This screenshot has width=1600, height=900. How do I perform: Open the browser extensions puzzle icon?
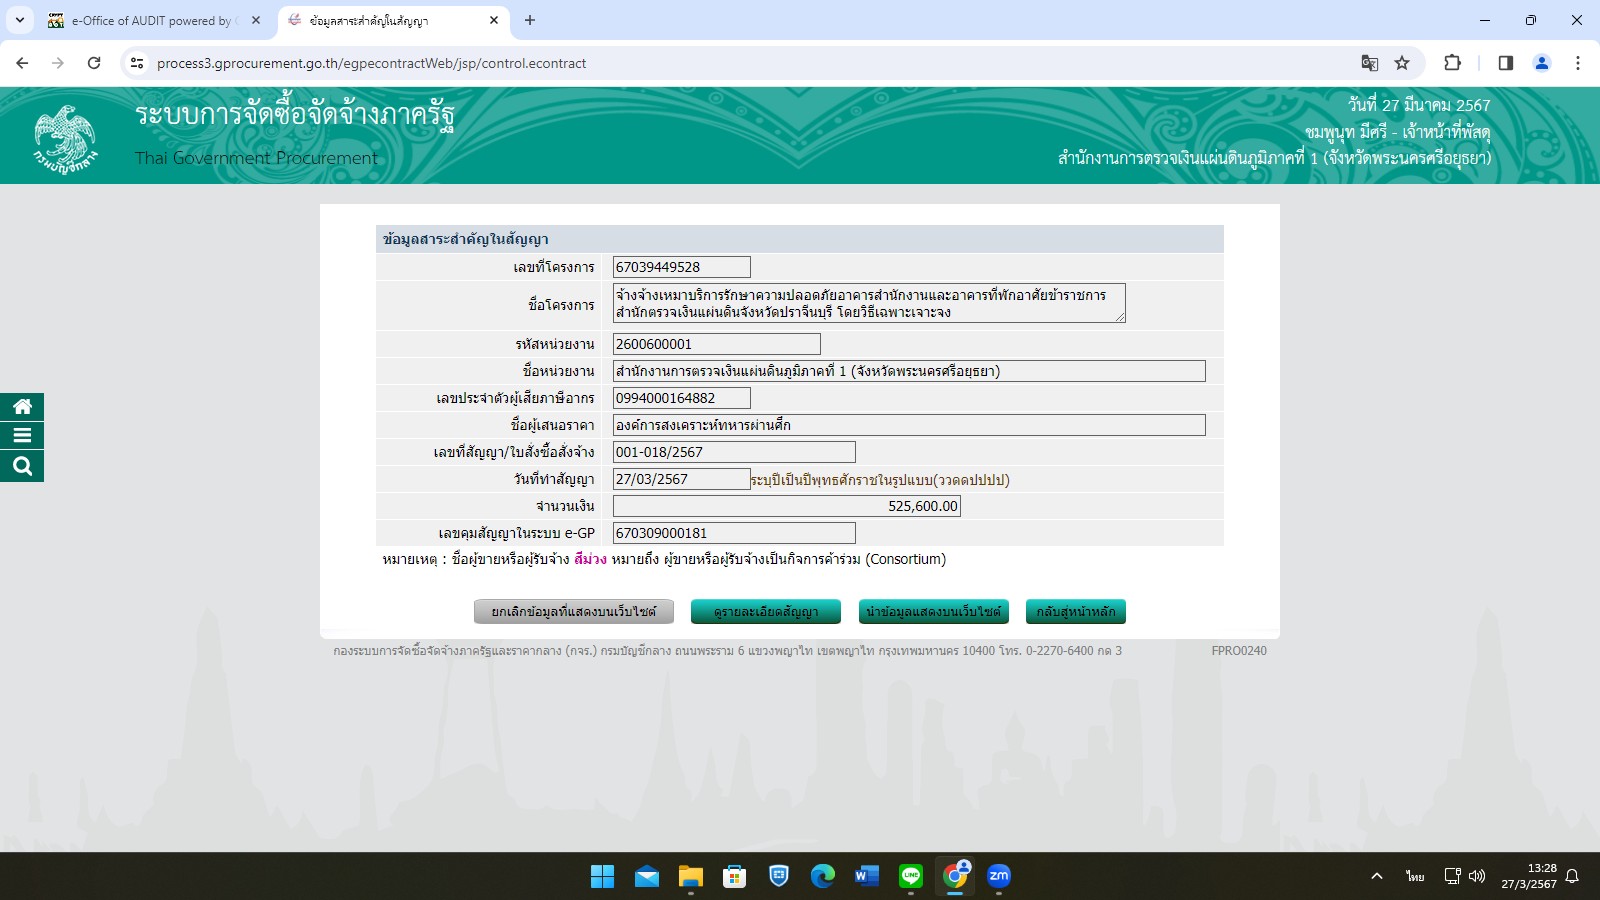tap(1452, 63)
